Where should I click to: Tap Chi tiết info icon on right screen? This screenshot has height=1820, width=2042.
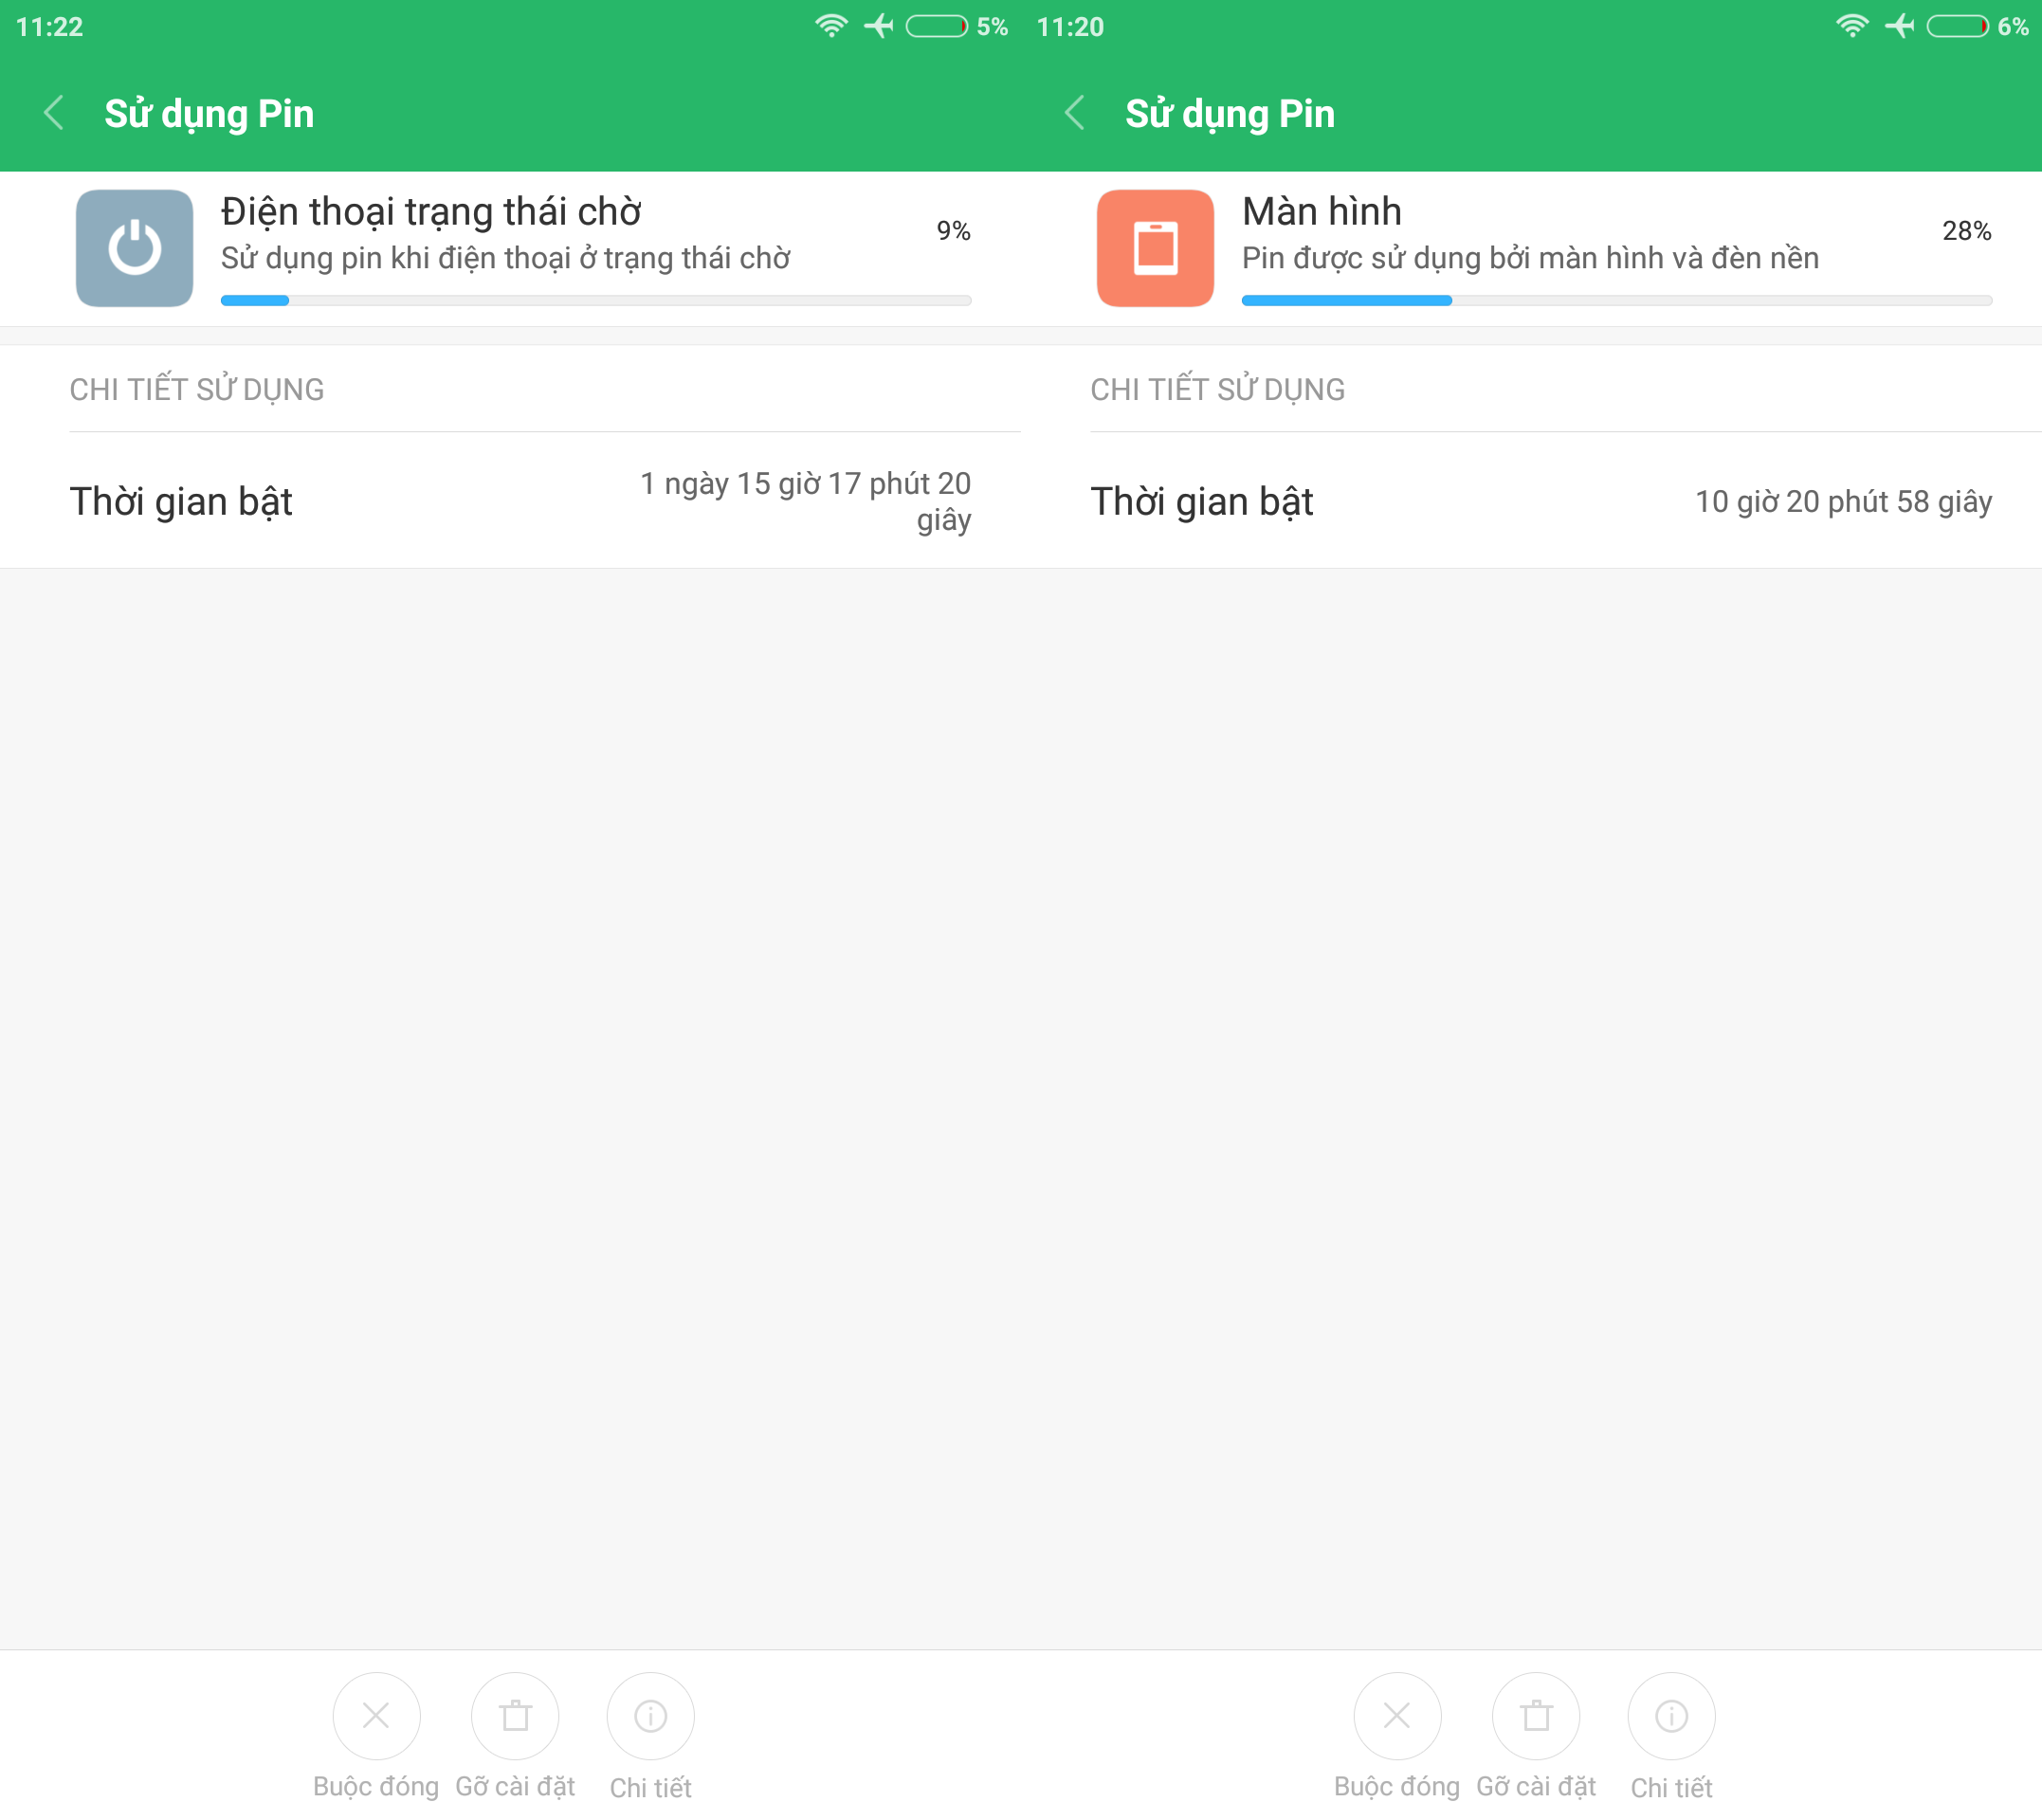pos(1672,1716)
